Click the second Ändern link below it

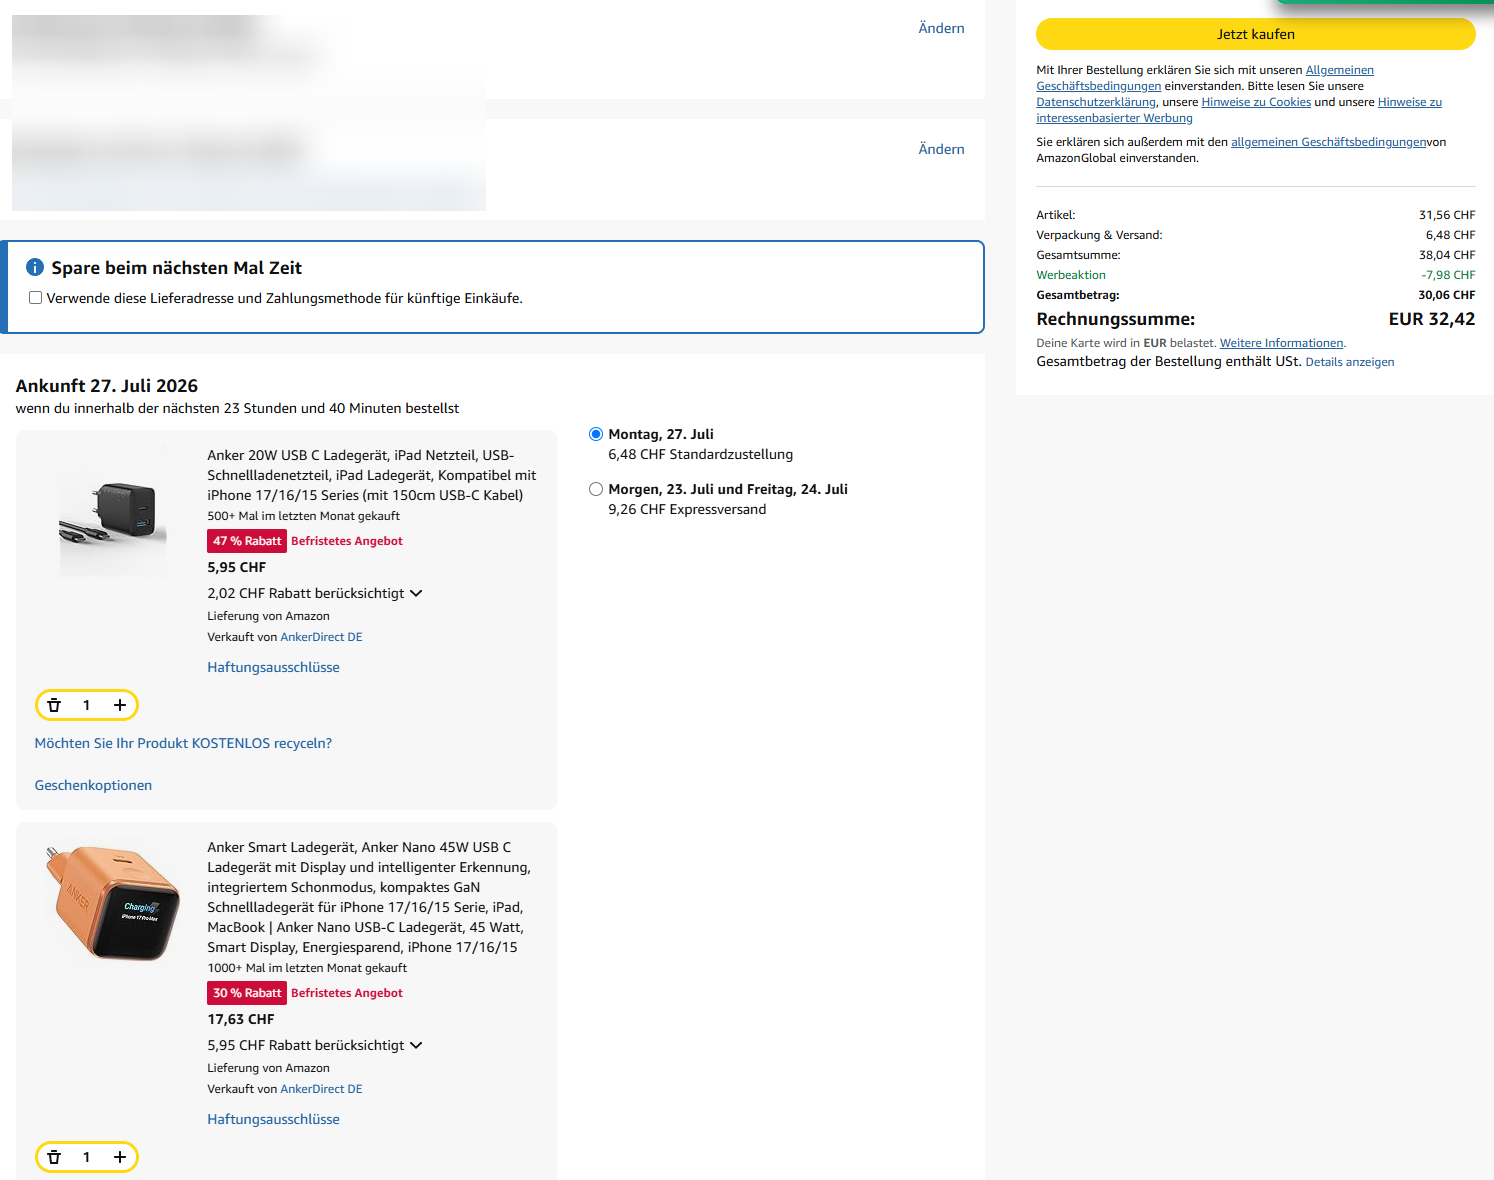point(941,149)
